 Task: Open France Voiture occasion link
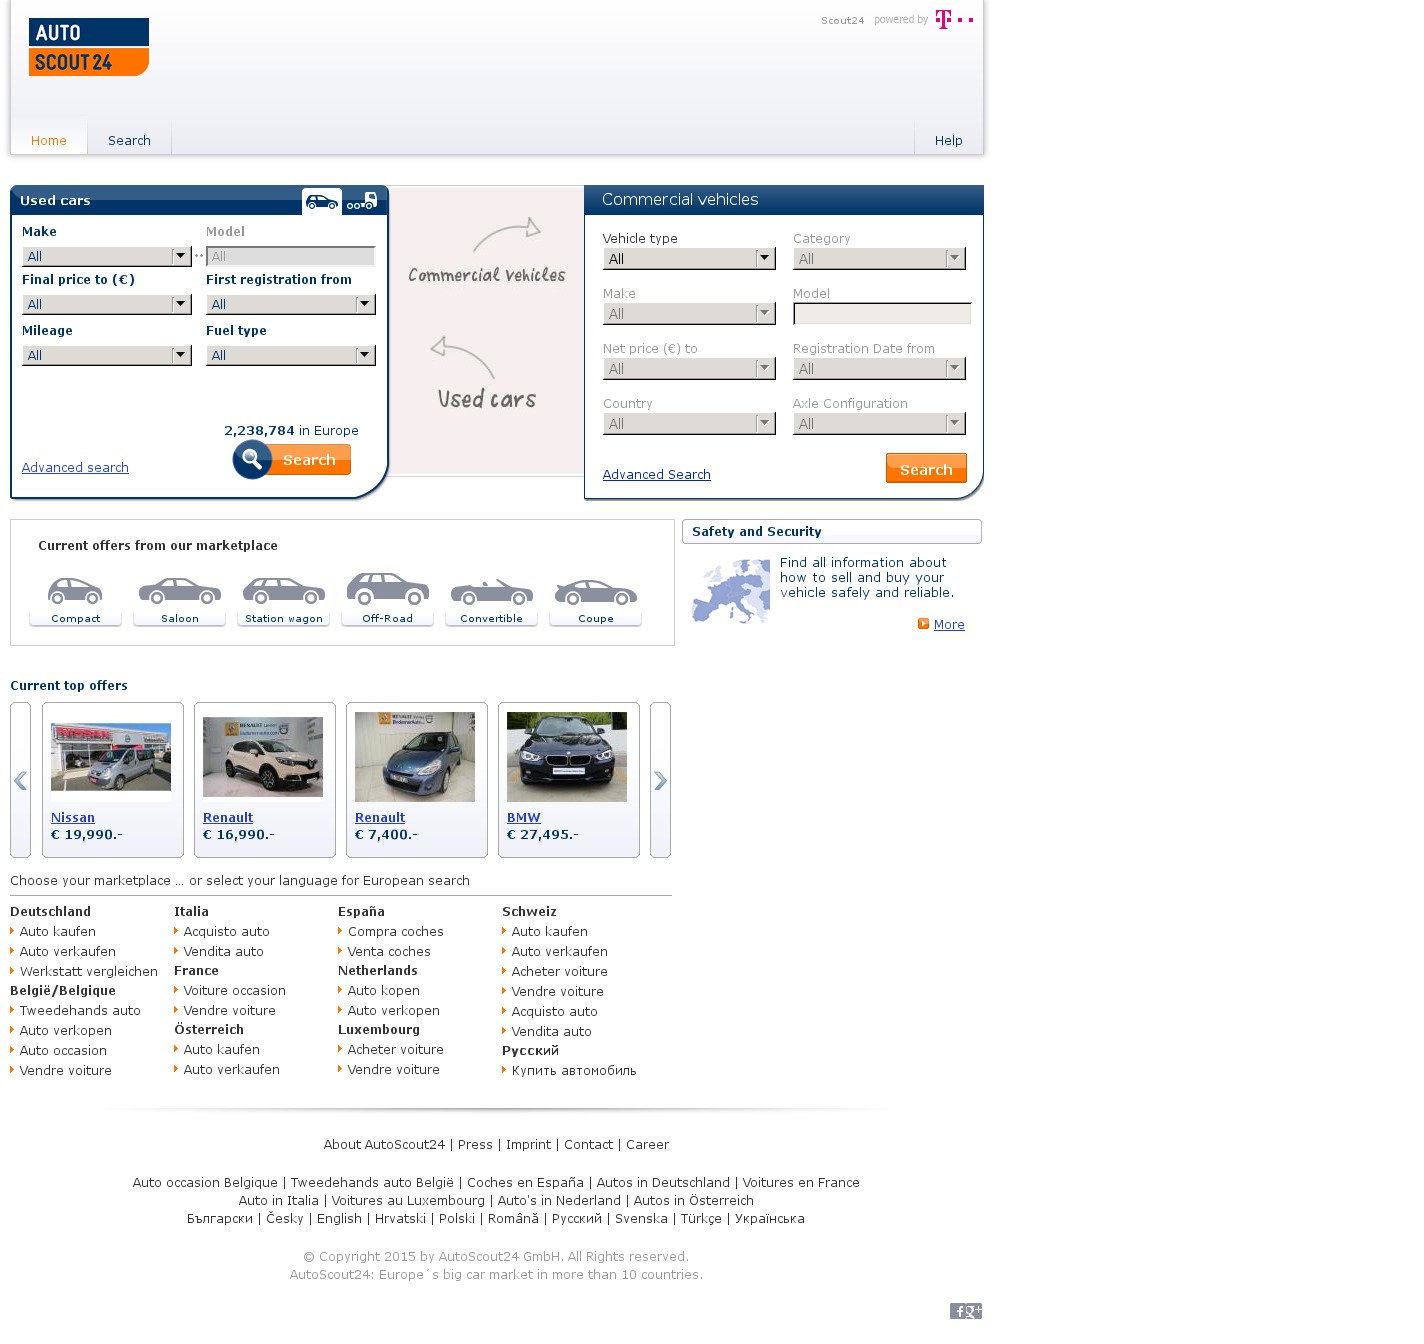click(235, 991)
